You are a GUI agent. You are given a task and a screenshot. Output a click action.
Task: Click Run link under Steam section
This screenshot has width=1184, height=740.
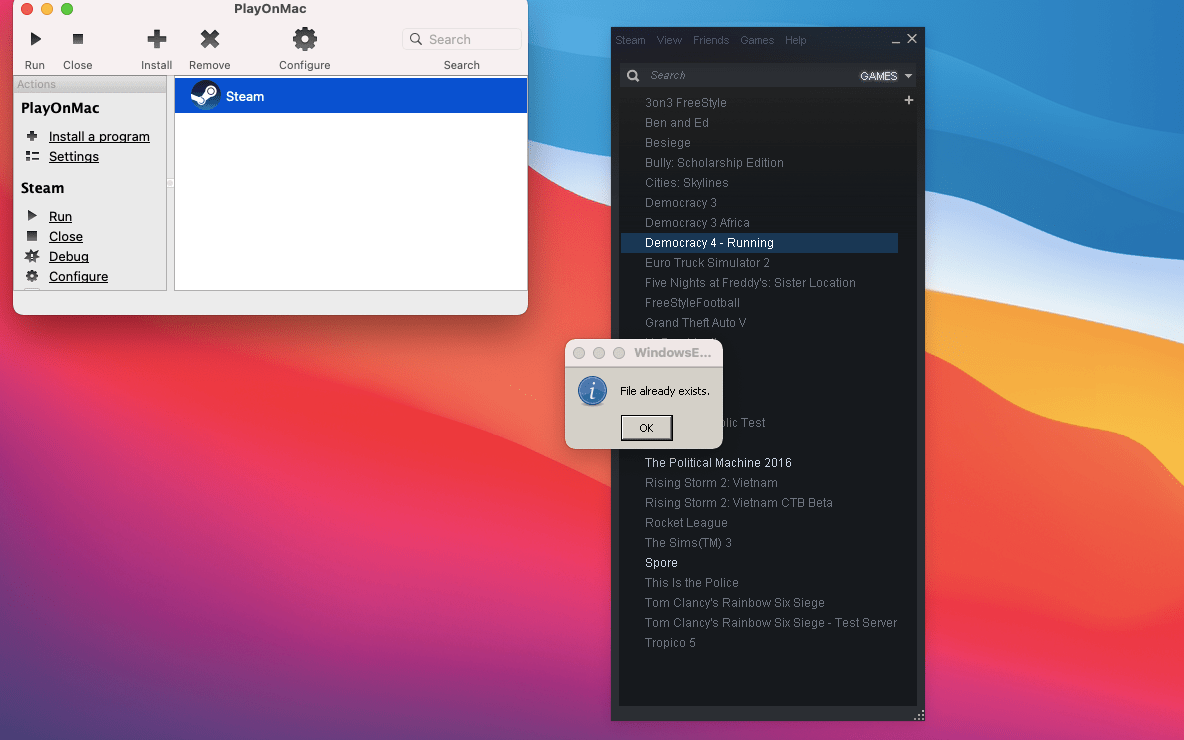click(x=60, y=216)
